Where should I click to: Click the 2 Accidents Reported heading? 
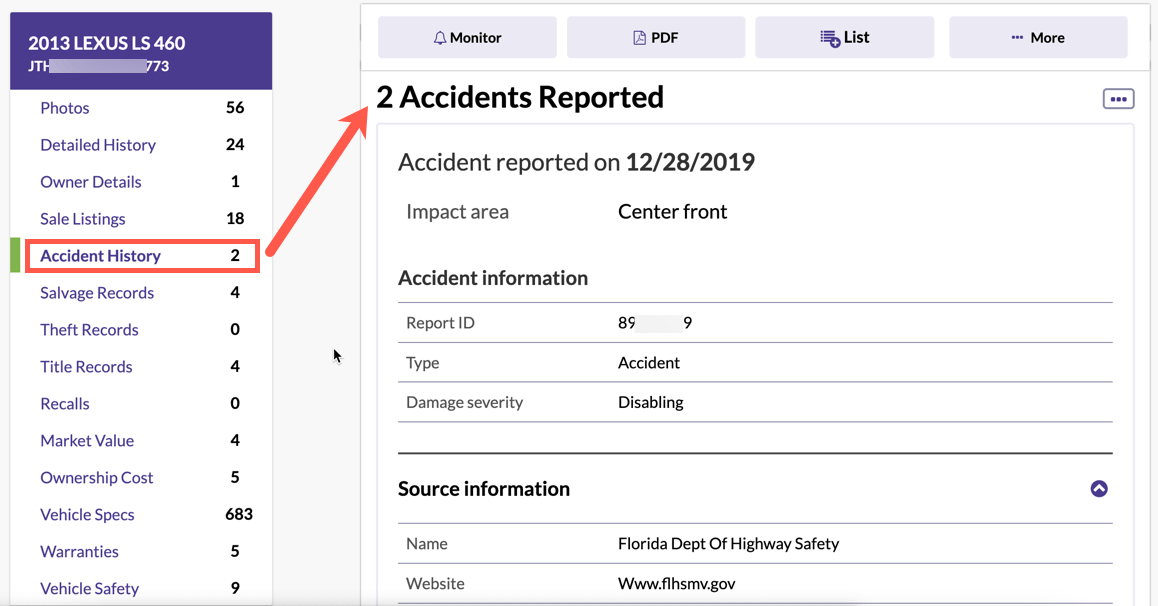point(520,97)
